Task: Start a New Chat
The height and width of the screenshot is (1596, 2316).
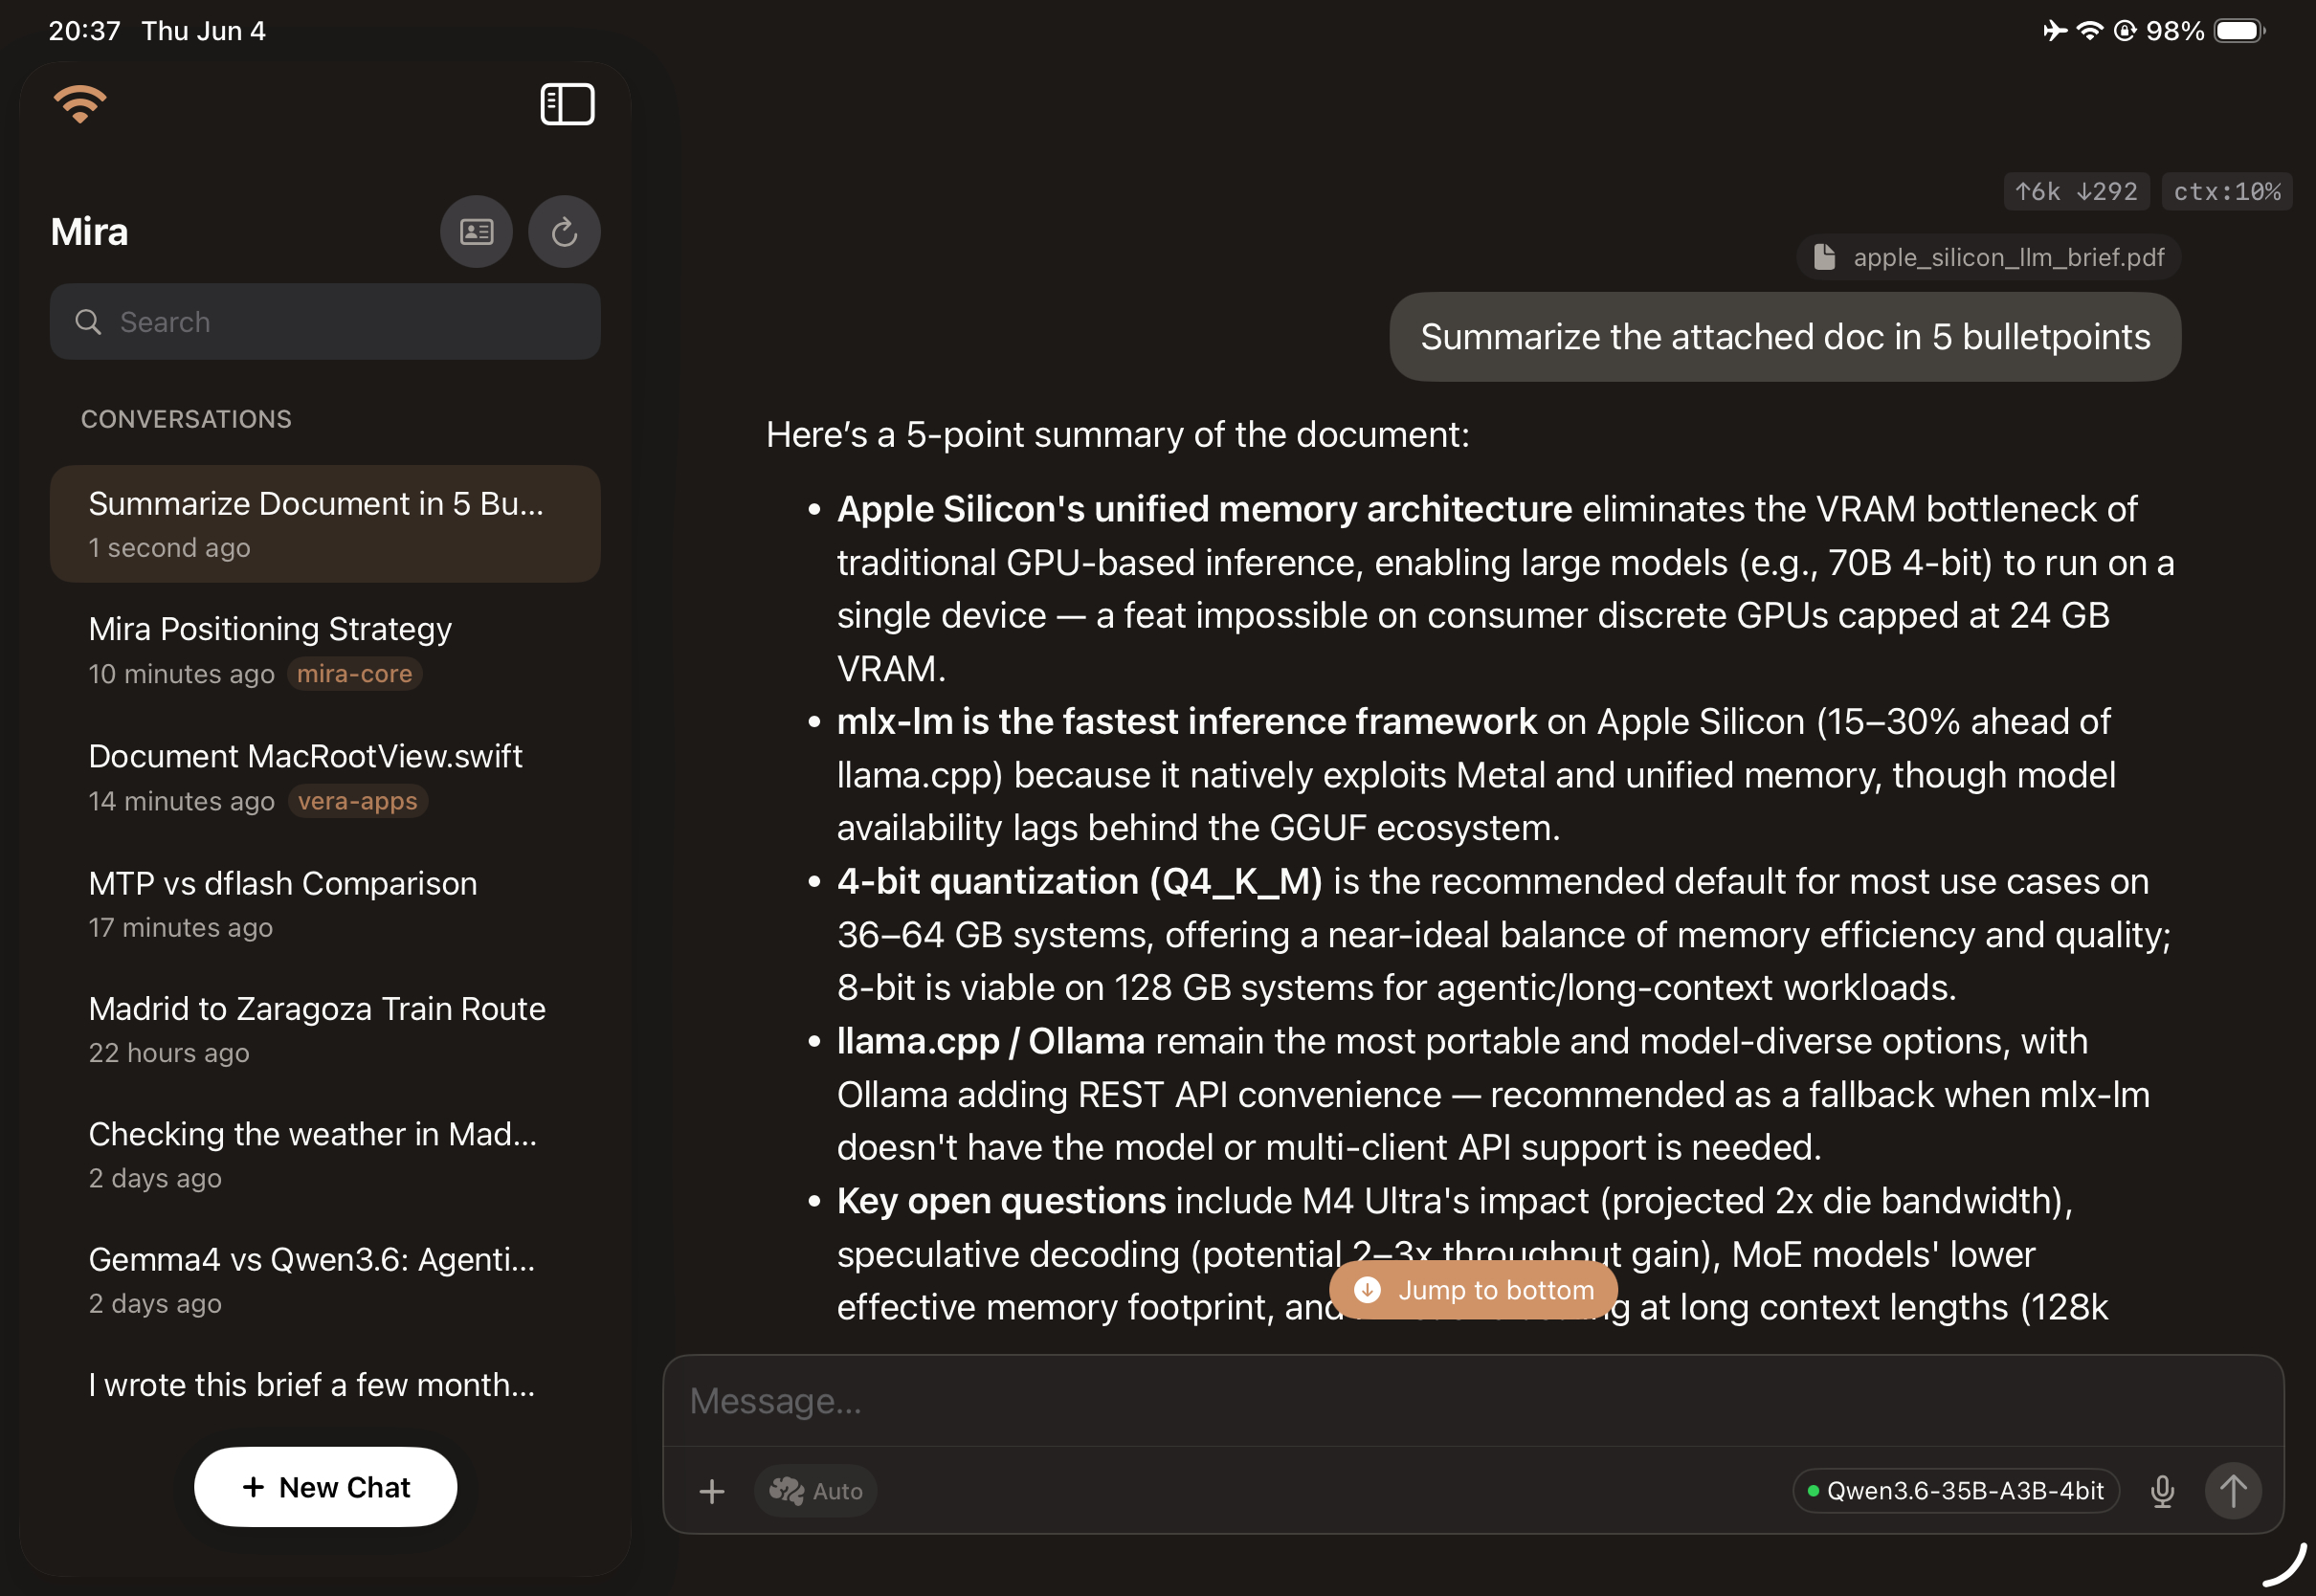Action: [325, 1487]
